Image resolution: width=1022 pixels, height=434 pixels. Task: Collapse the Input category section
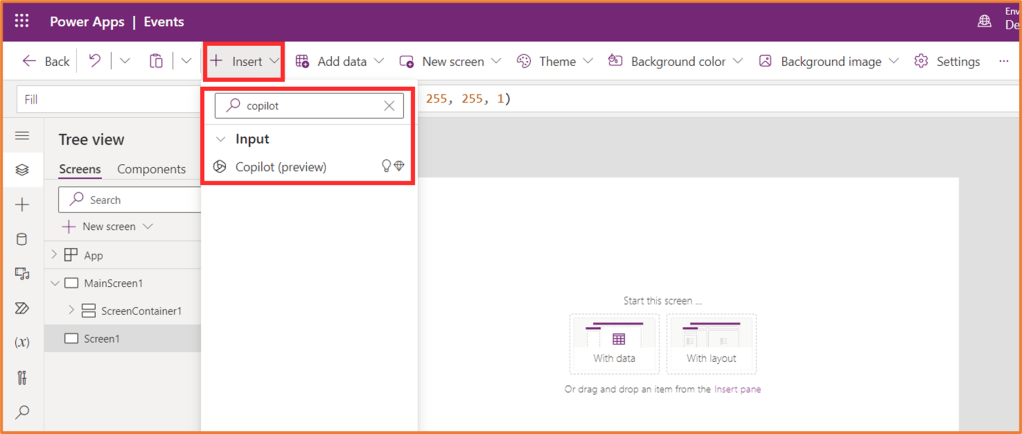click(221, 139)
